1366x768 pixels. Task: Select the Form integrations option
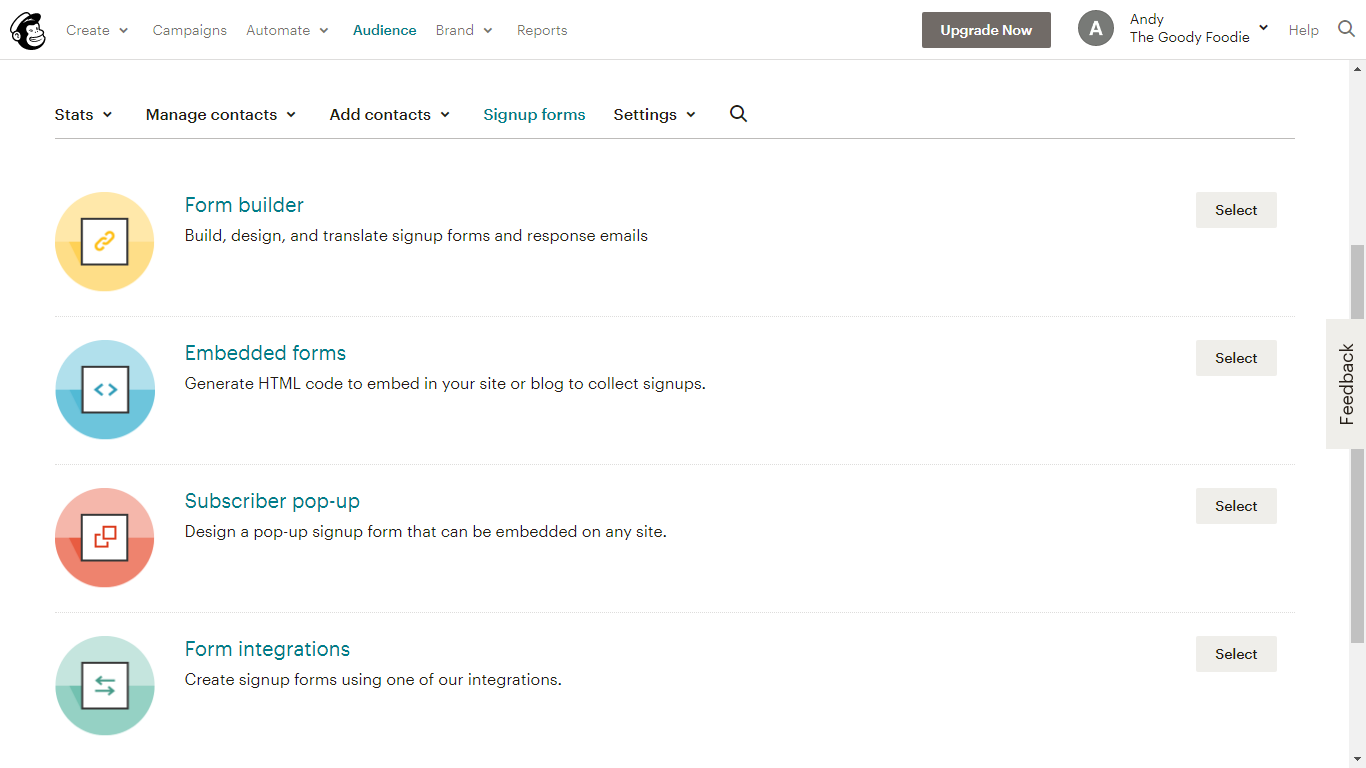click(x=1236, y=654)
